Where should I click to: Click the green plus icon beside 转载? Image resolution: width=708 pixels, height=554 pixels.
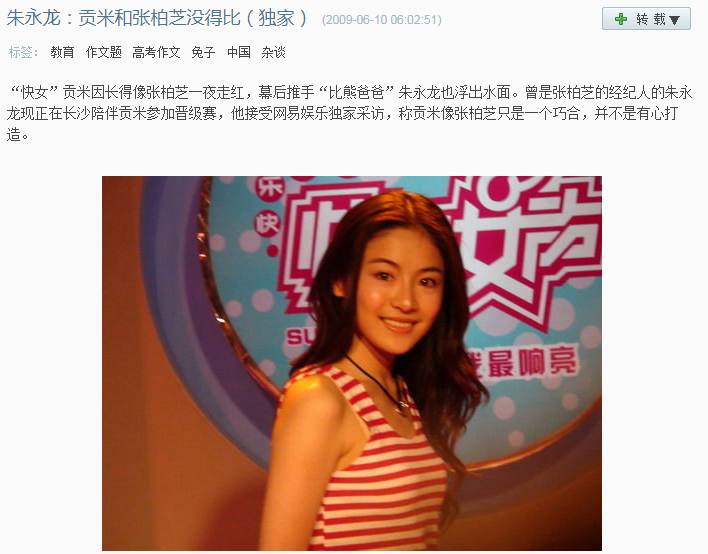(x=621, y=19)
